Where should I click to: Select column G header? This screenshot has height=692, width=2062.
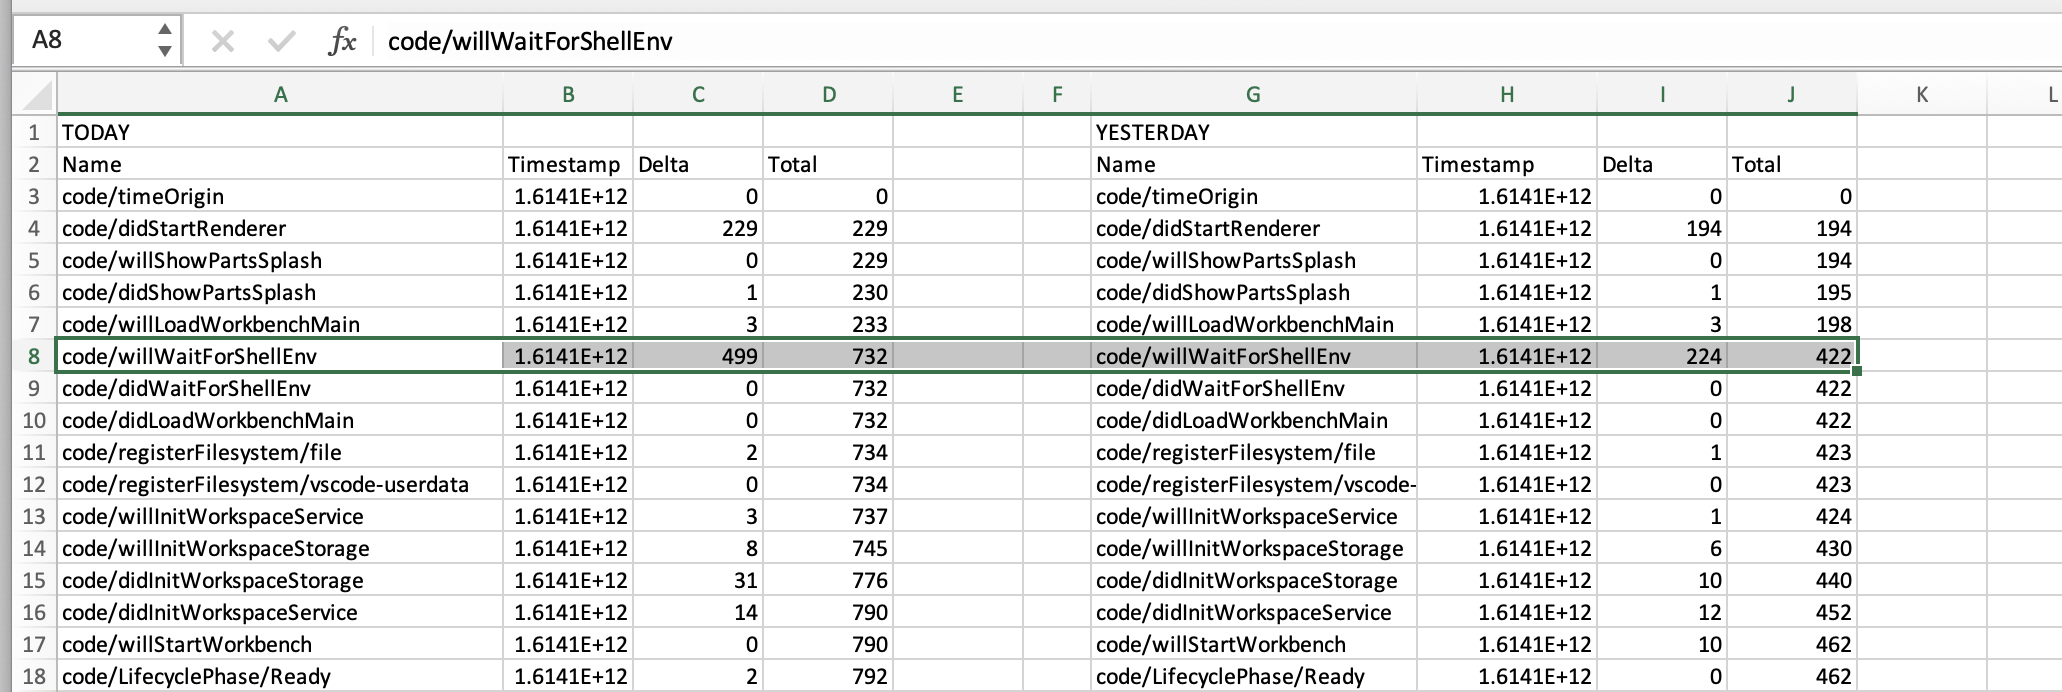coord(1253,95)
